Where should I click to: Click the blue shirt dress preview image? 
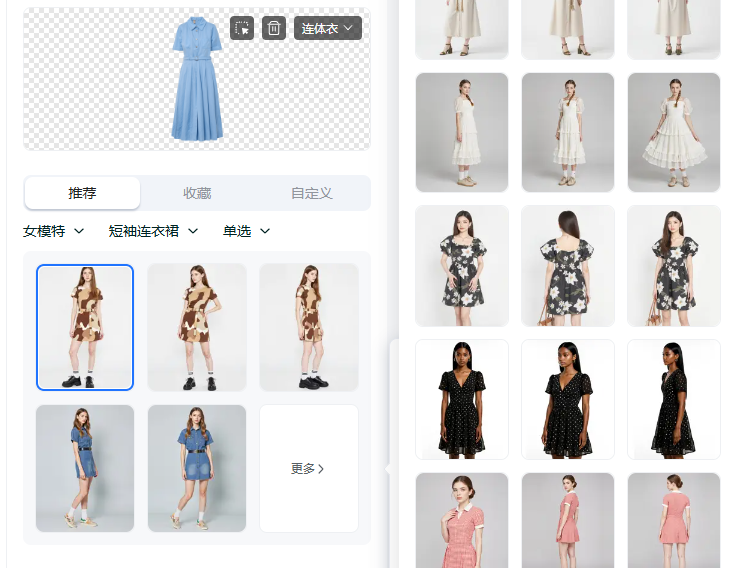[x=197, y=79]
